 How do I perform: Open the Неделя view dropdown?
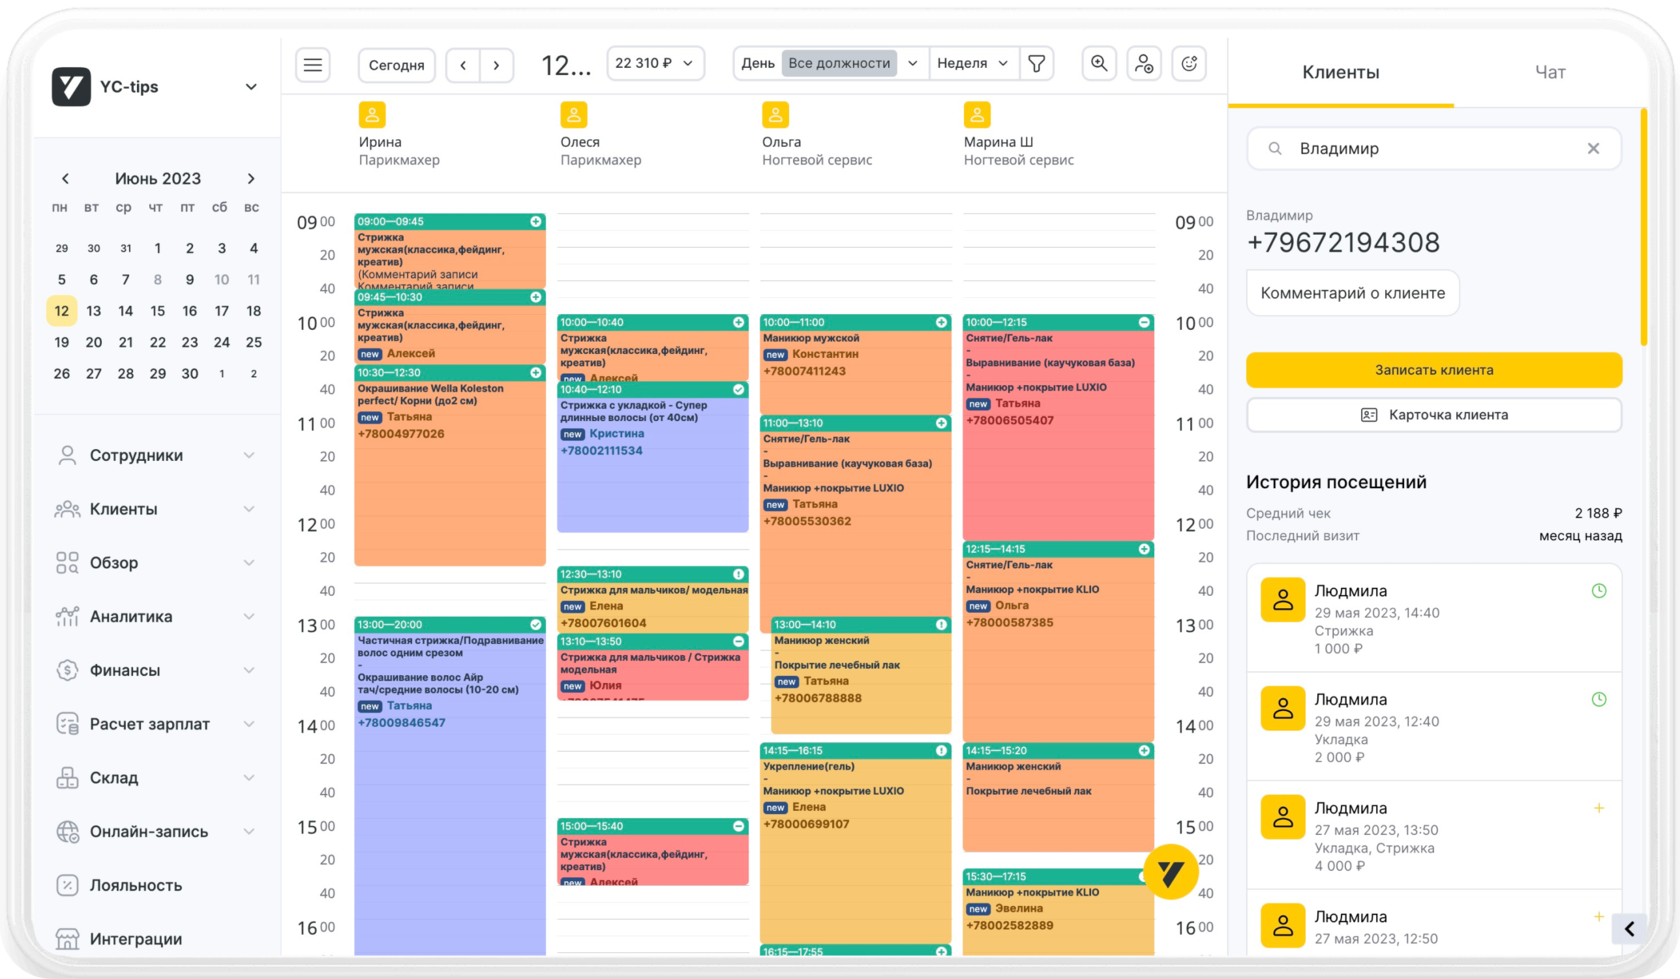(x=972, y=64)
